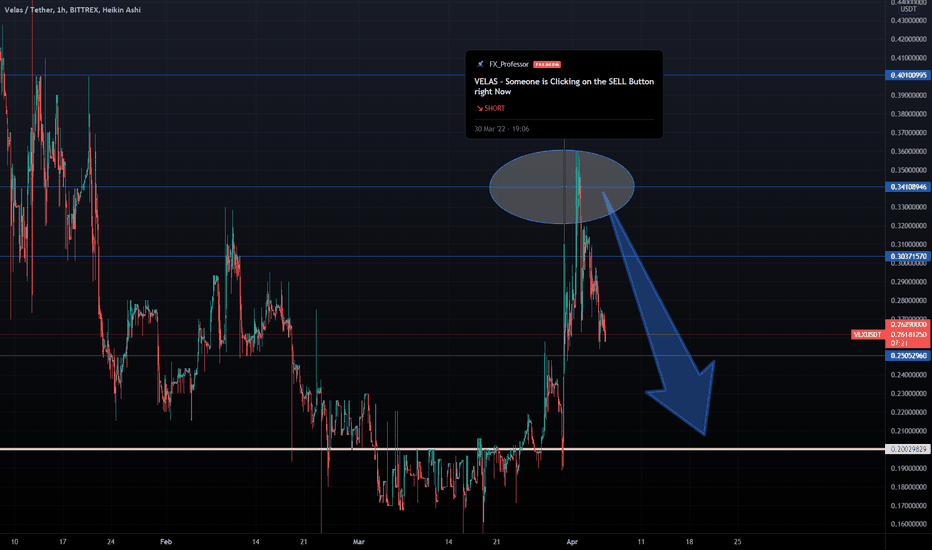Click the 0.16000000 price scale value

pos(909,524)
